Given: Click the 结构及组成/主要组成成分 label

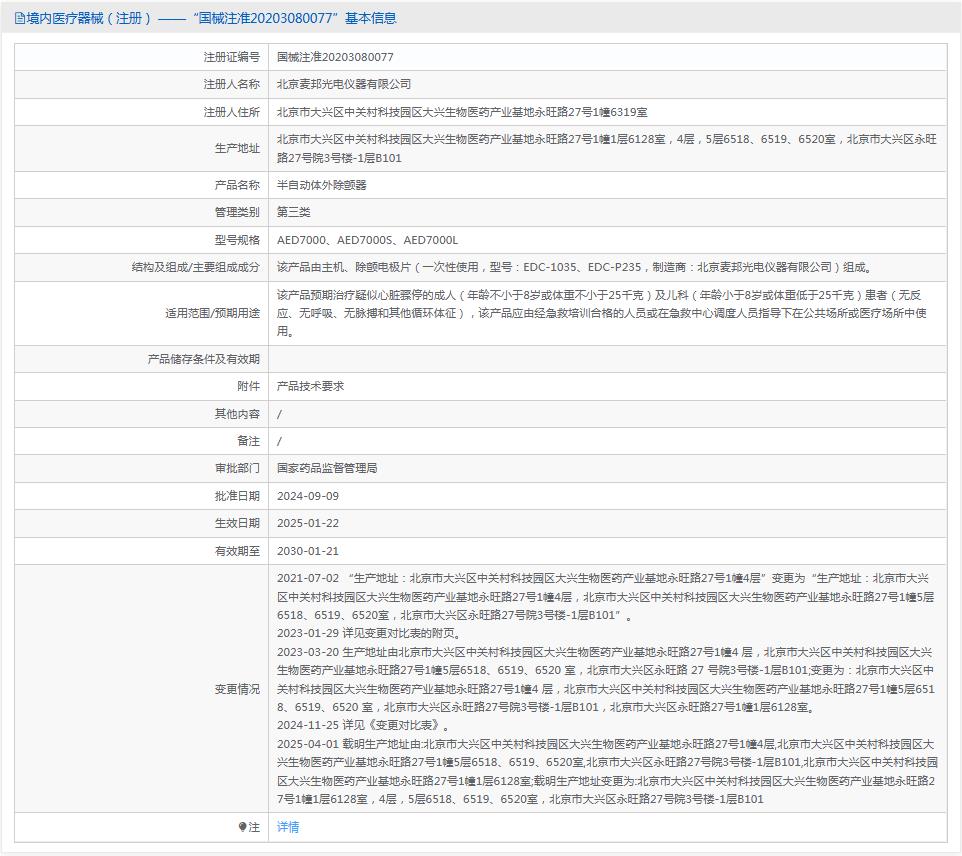Looking at the screenshot, I should tap(195, 267).
